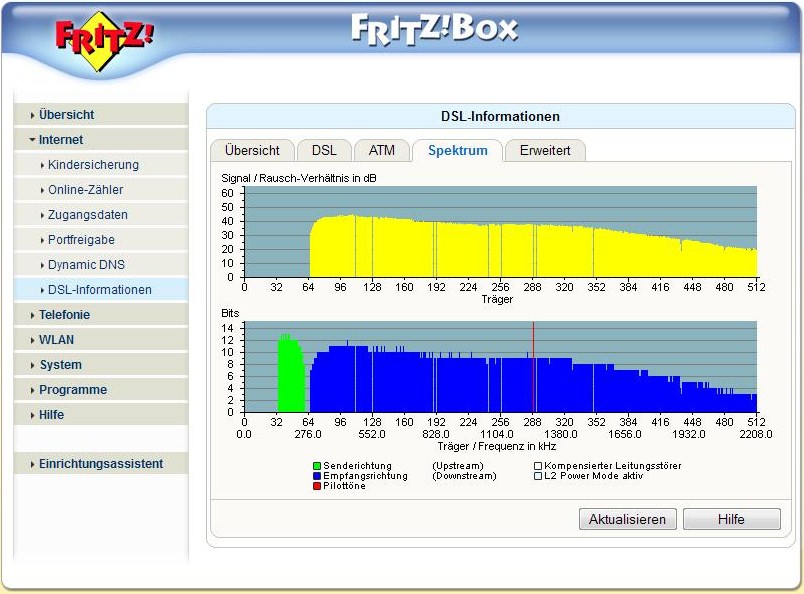
Task: Switch to the DSL tab
Action: pyautogui.click(x=324, y=150)
